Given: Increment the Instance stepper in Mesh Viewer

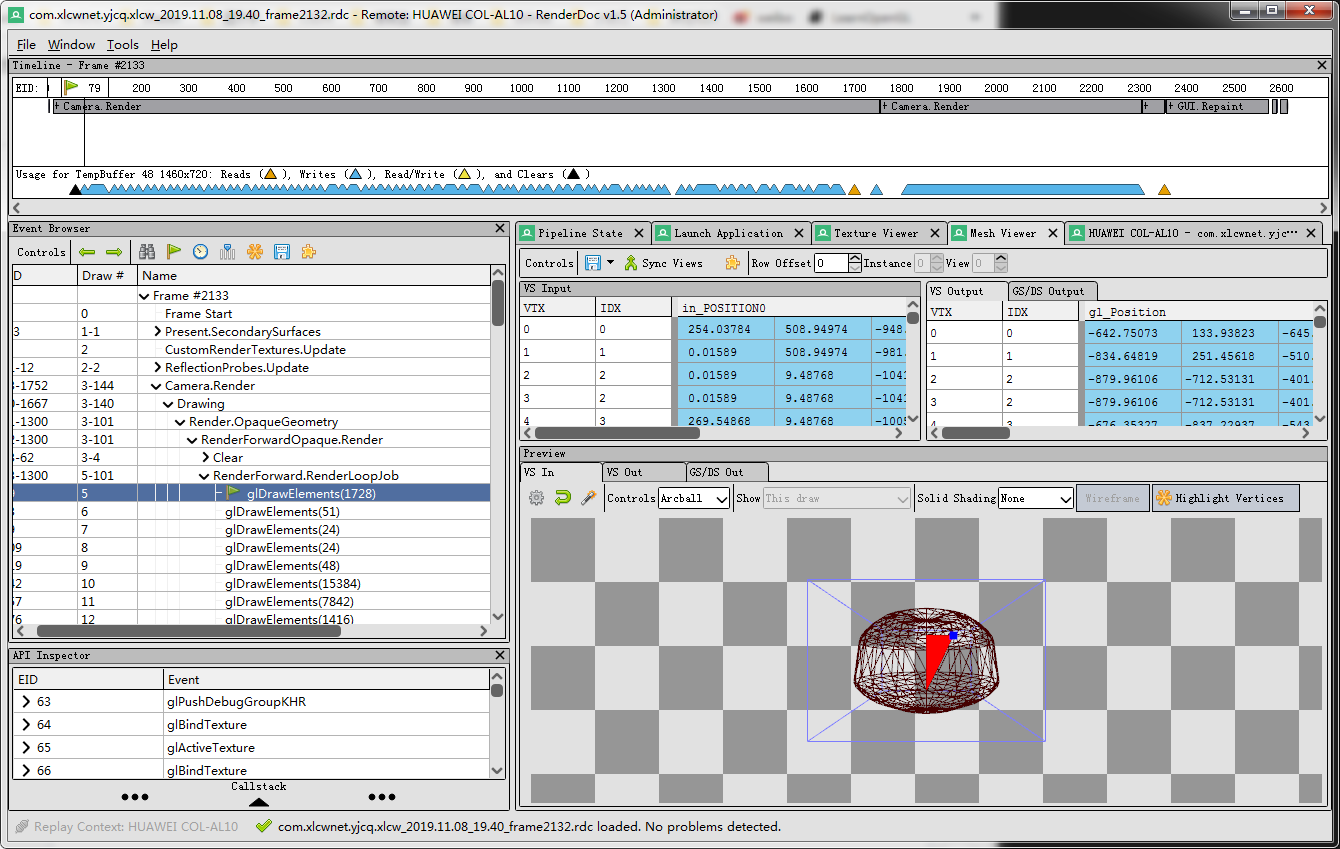Looking at the screenshot, I should [x=937, y=257].
